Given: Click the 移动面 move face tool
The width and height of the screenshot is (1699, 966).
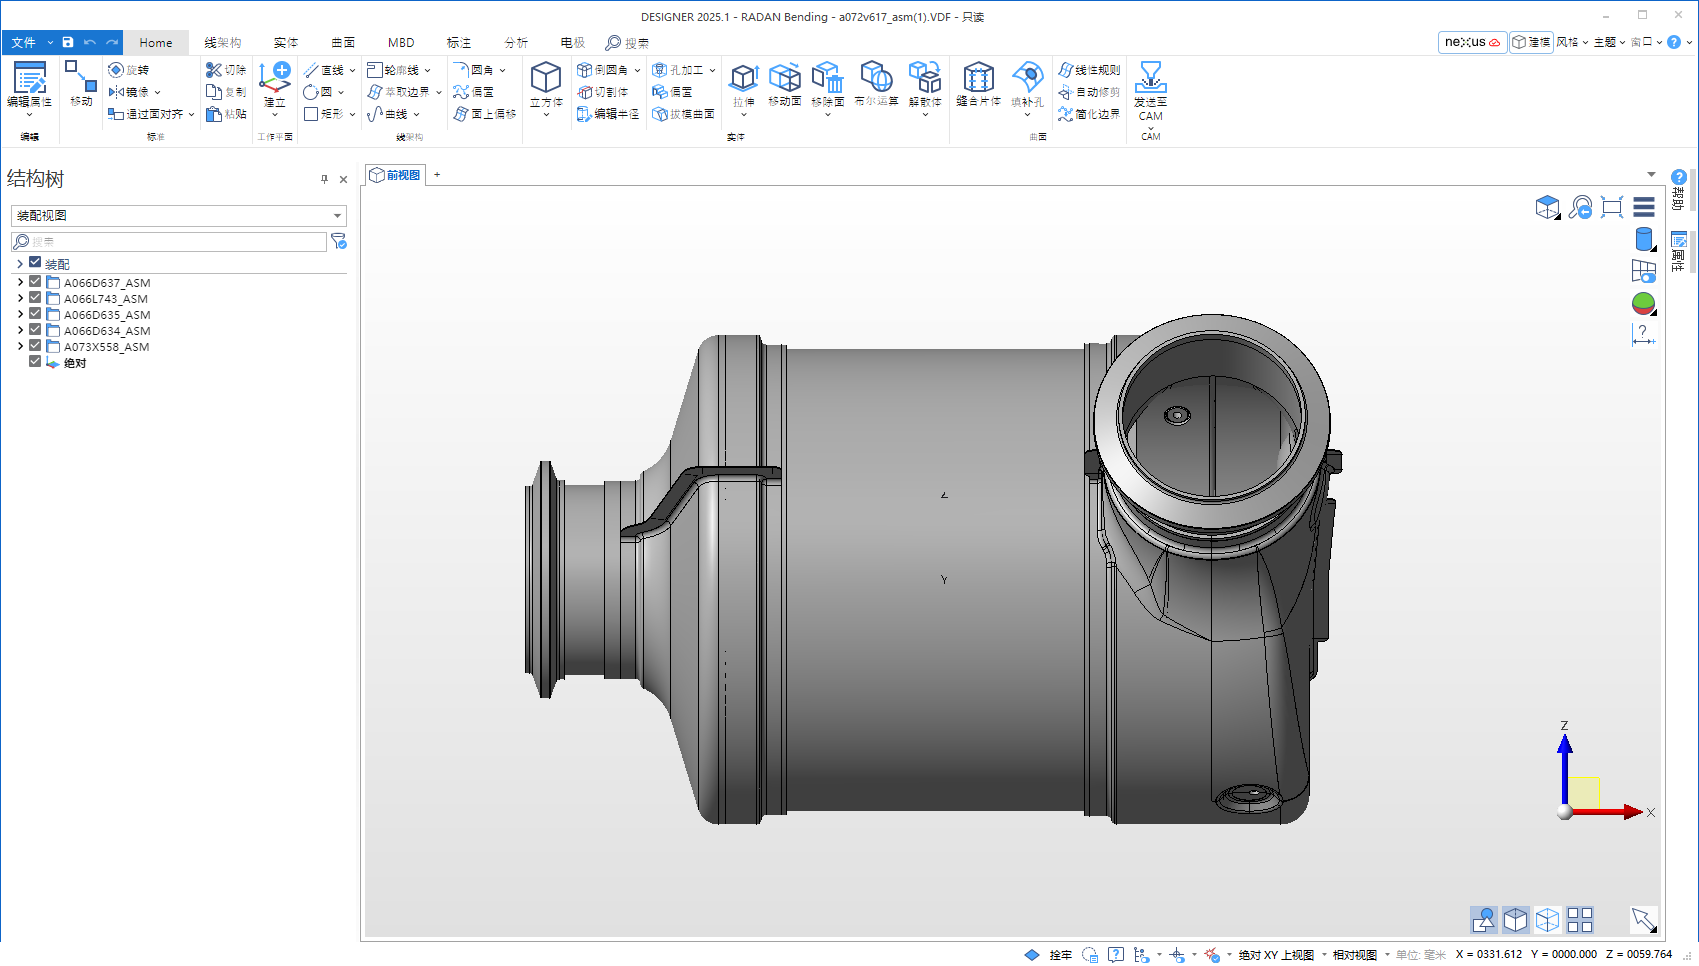Looking at the screenshot, I should click(785, 85).
